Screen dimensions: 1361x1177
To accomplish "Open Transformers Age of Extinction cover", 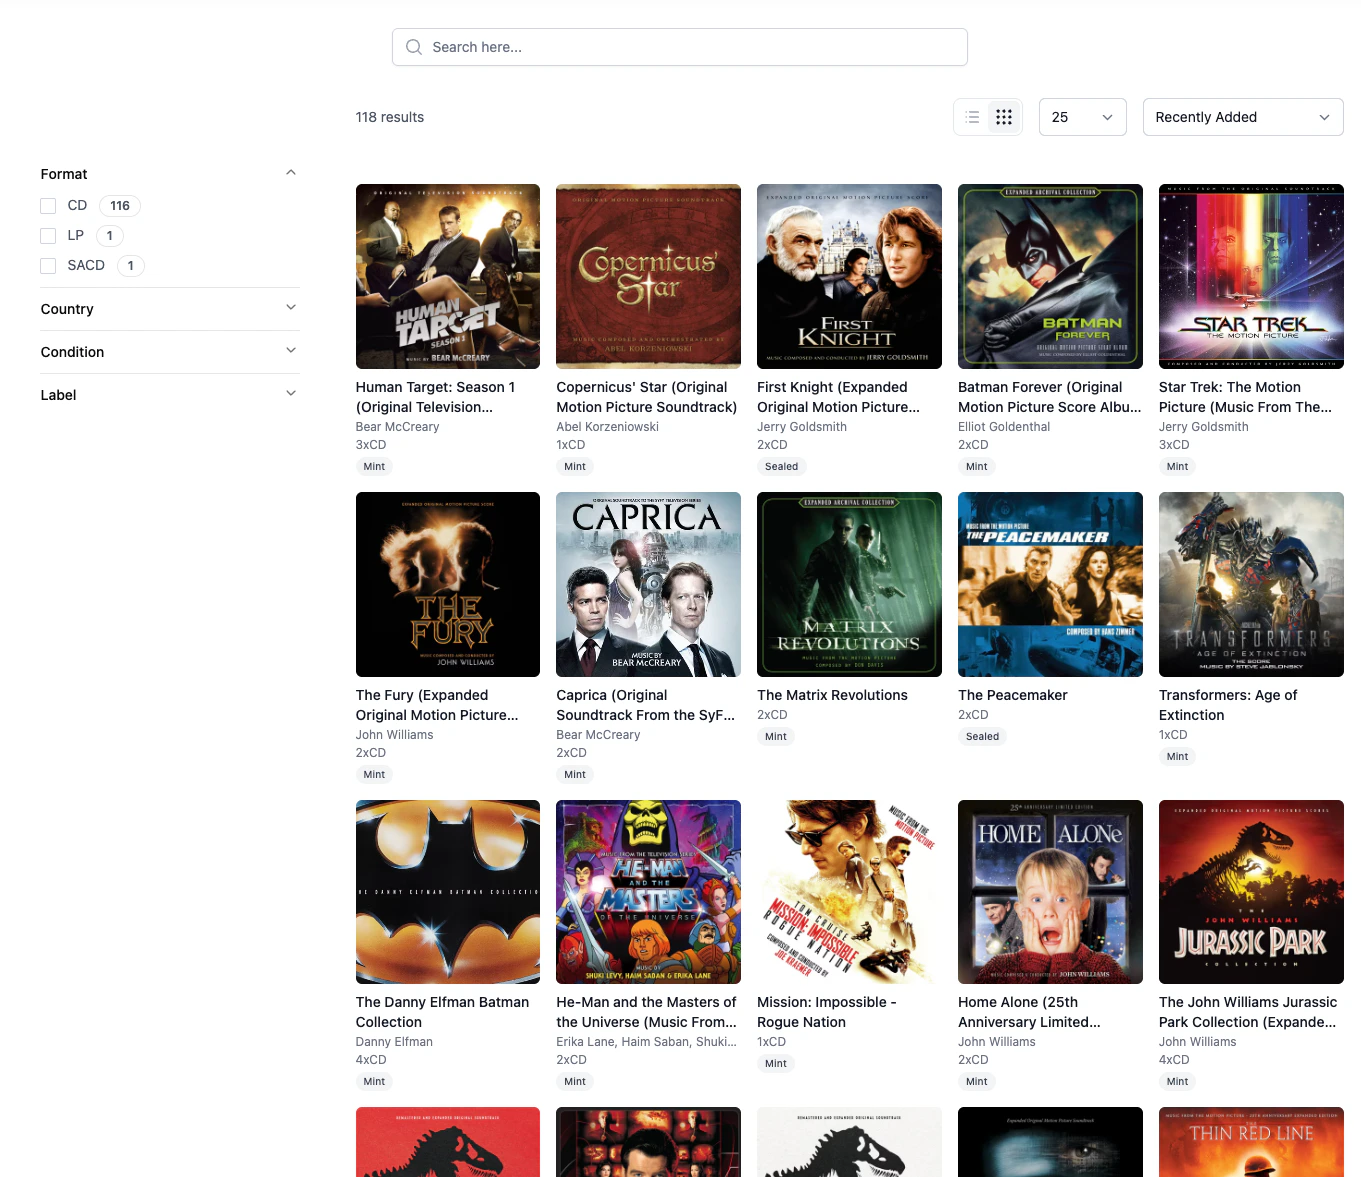I will pos(1251,584).
